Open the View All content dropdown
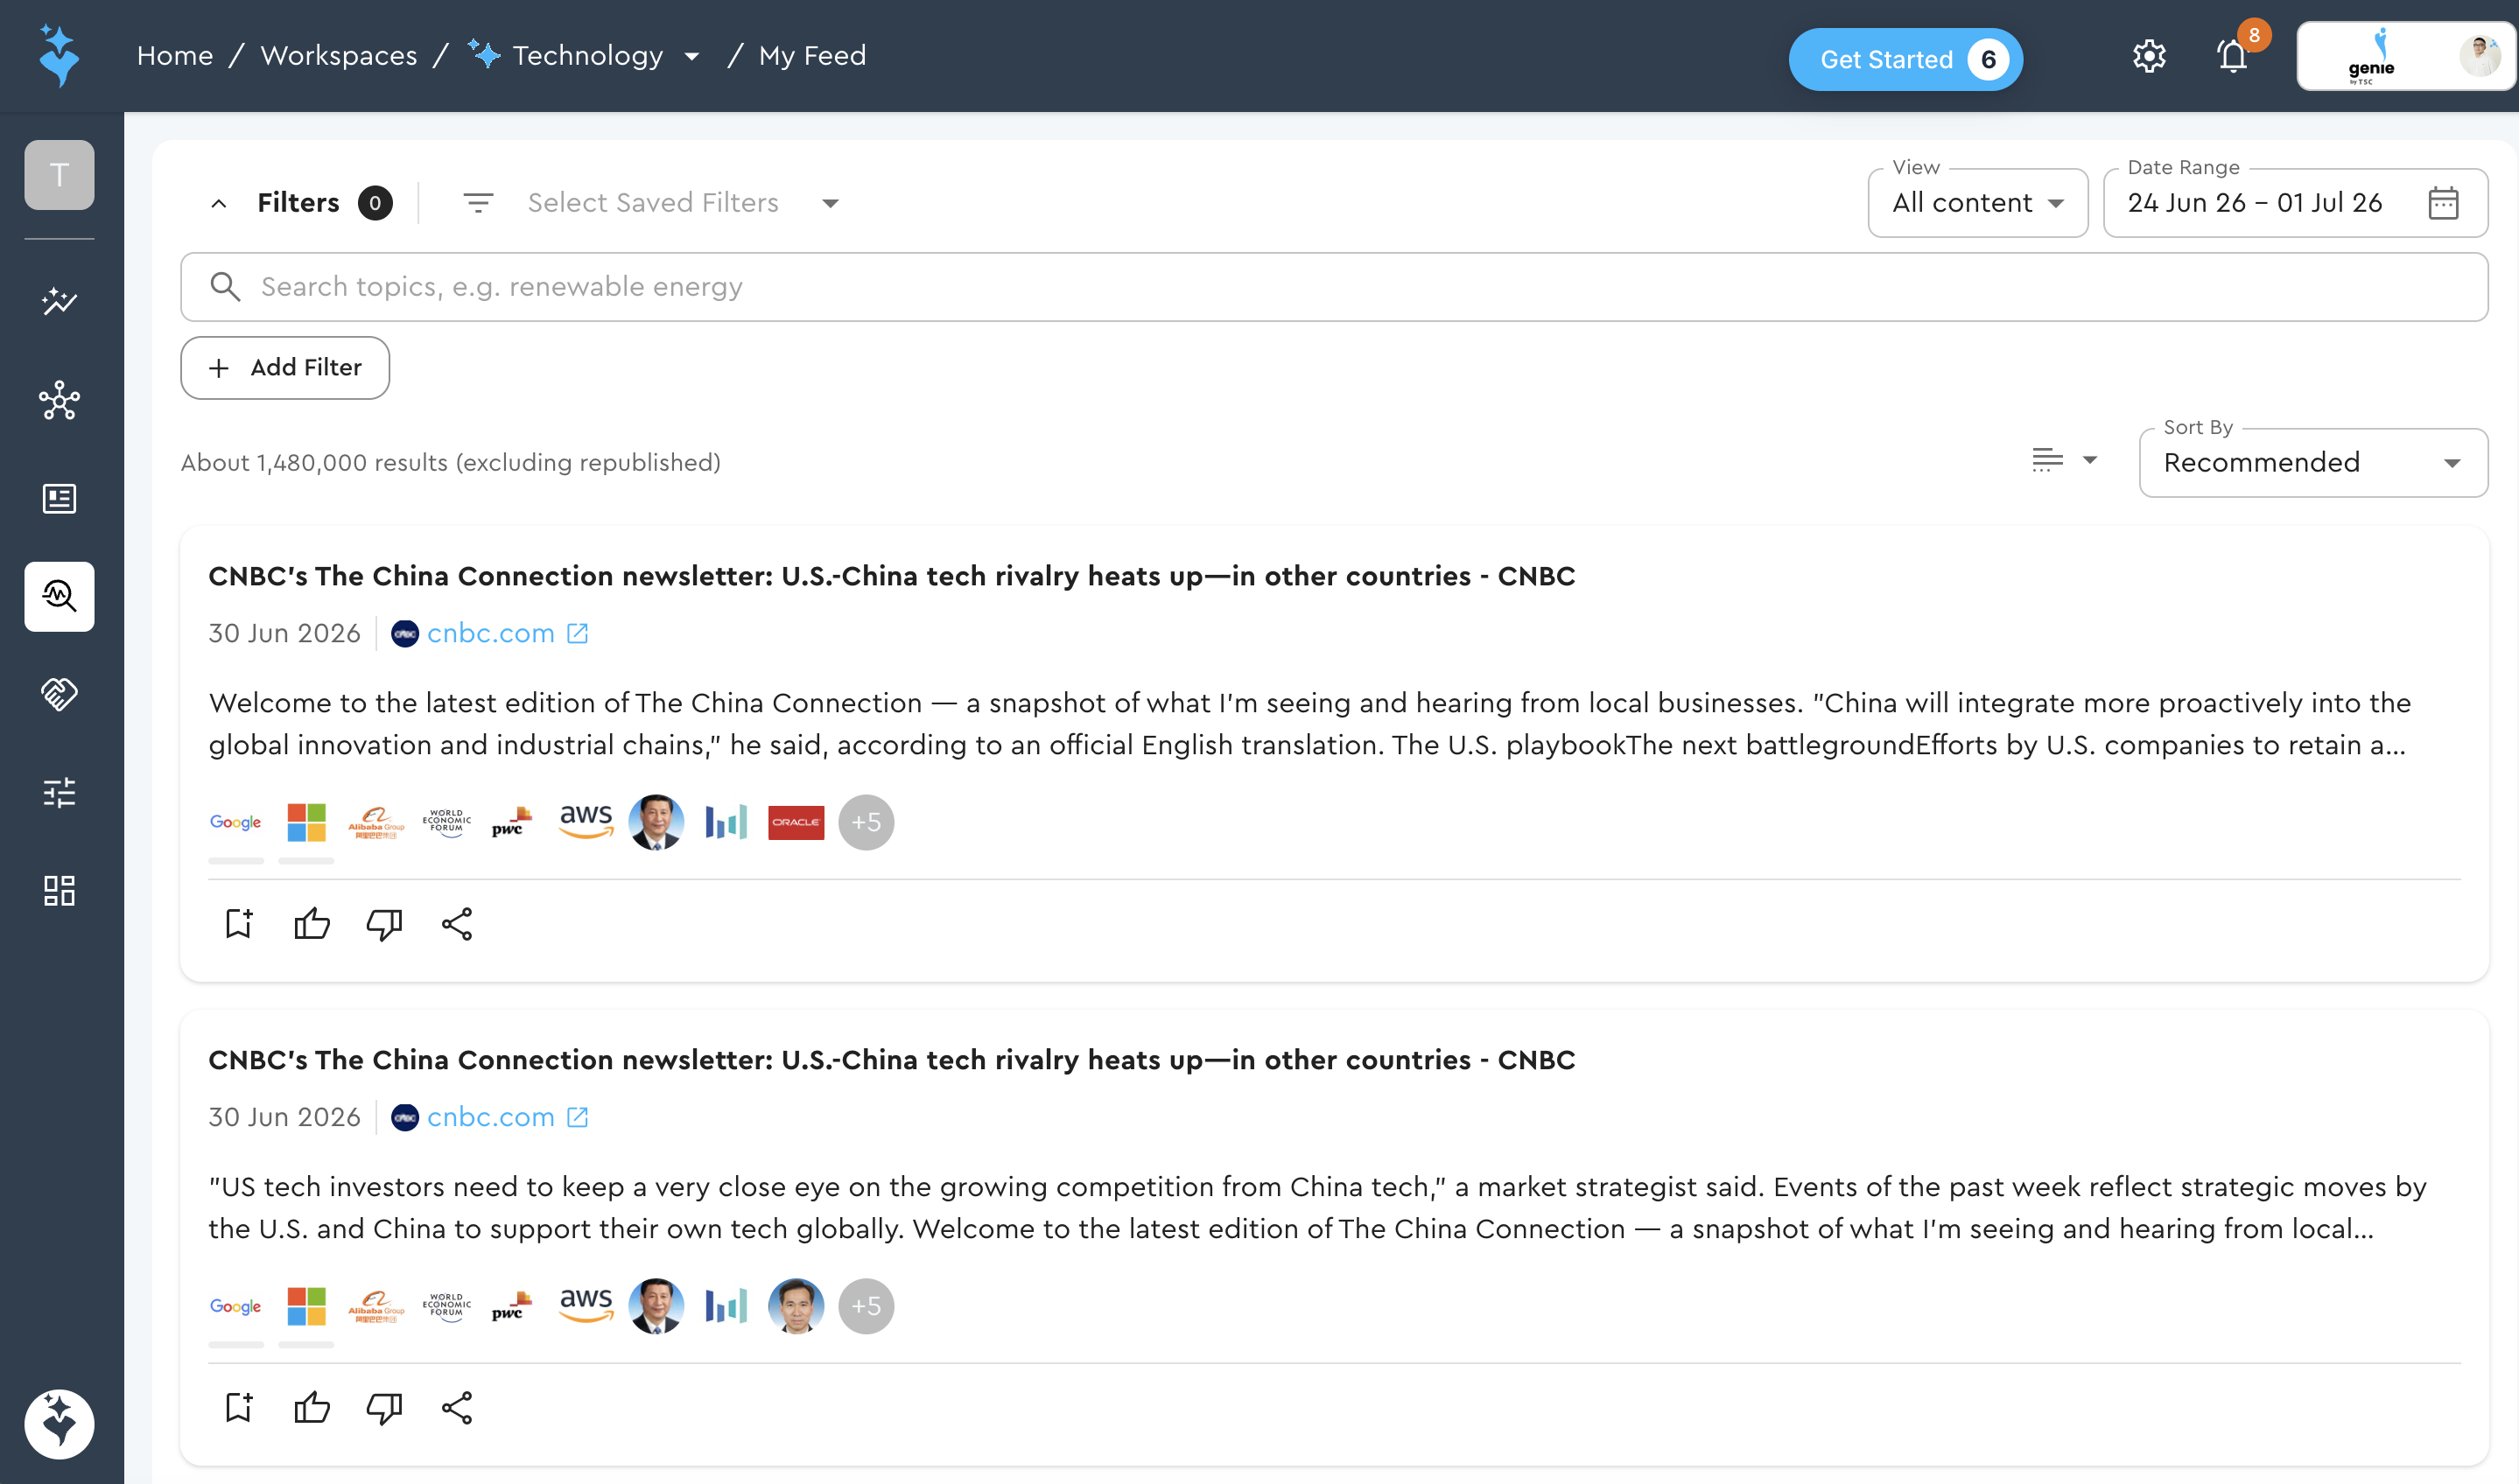 coord(1977,203)
